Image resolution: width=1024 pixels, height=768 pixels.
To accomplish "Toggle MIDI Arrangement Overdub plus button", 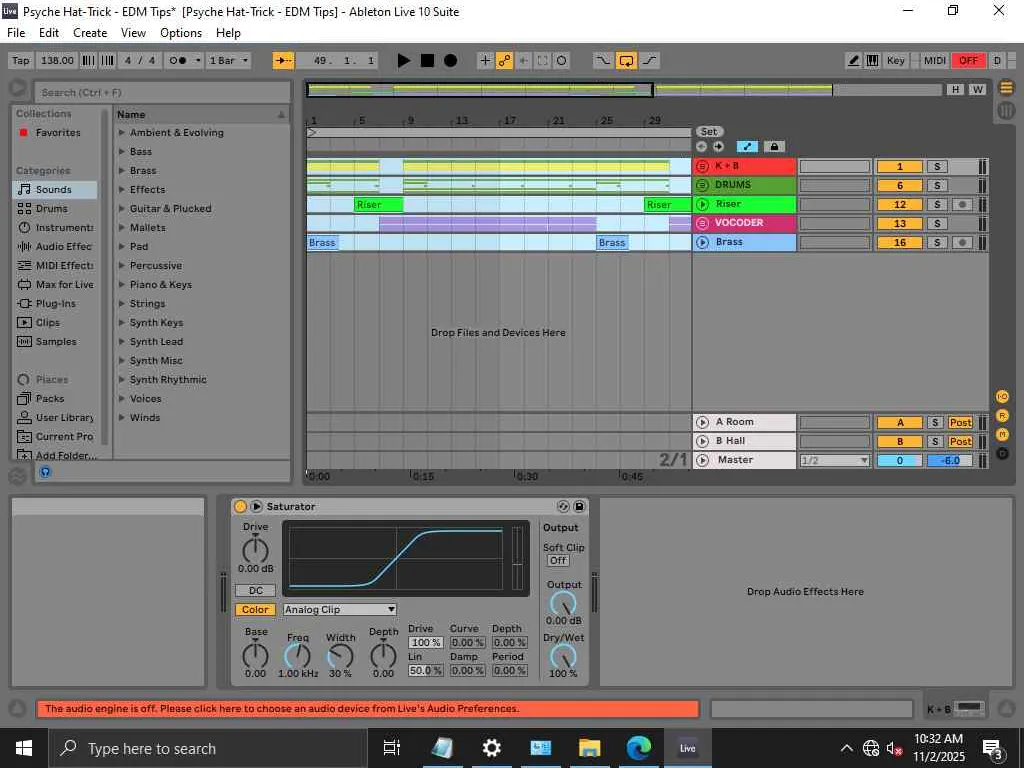I will click(x=485, y=61).
